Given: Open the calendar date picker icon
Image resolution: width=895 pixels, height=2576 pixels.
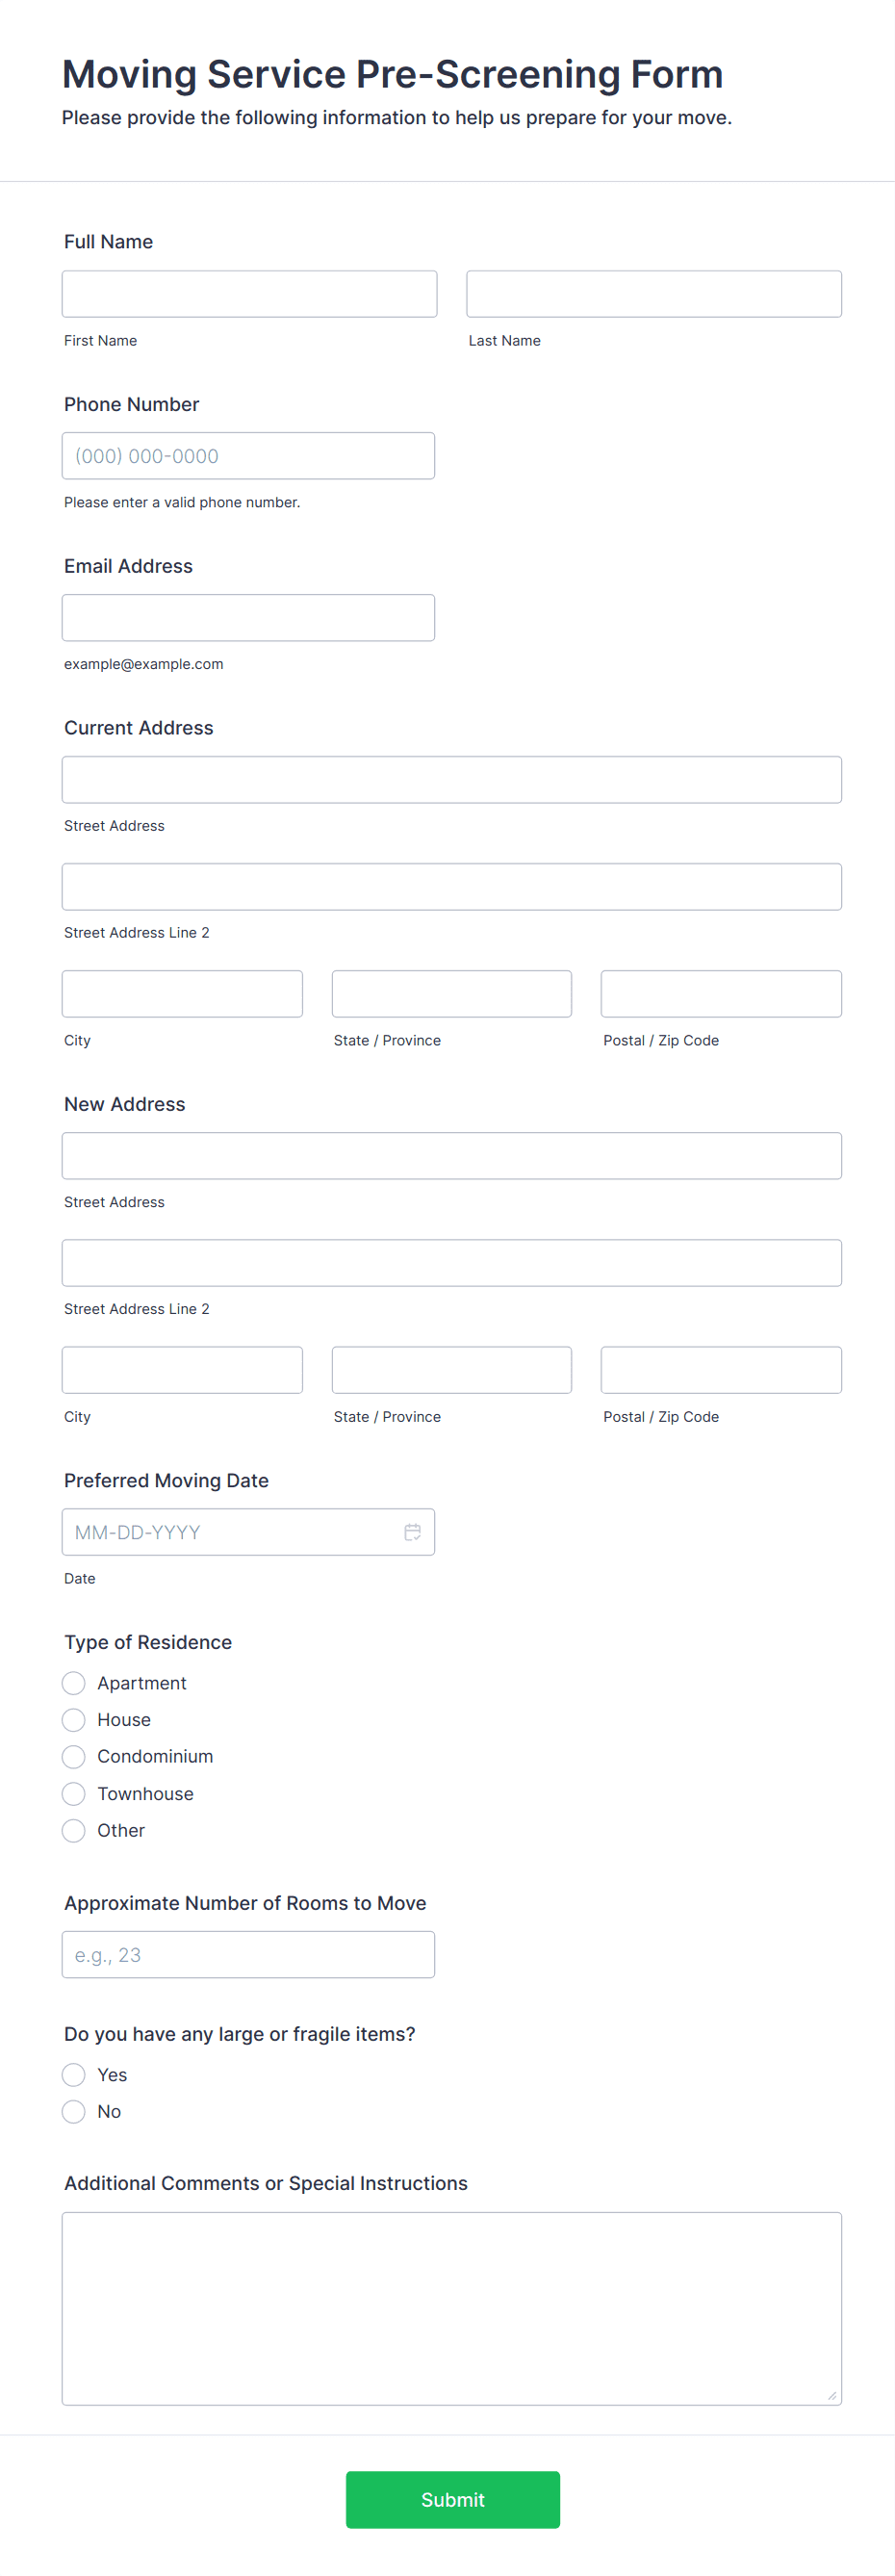Looking at the screenshot, I should pyautogui.click(x=412, y=1532).
